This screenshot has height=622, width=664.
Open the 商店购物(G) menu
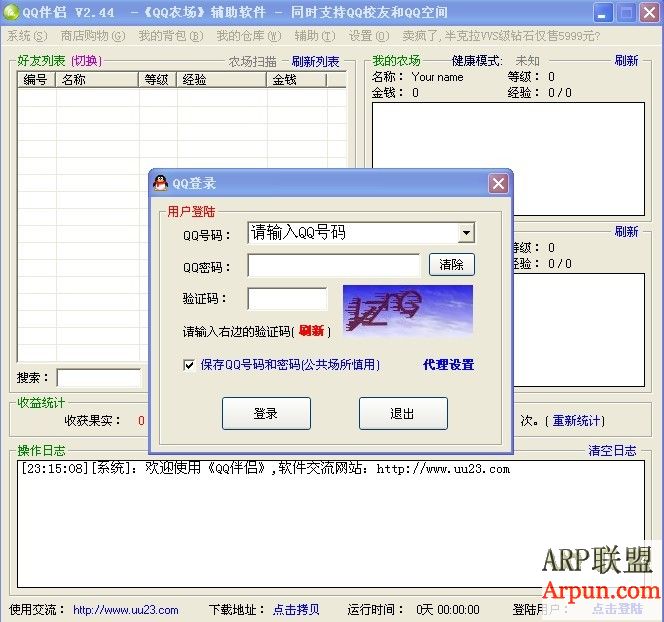click(x=93, y=36)
